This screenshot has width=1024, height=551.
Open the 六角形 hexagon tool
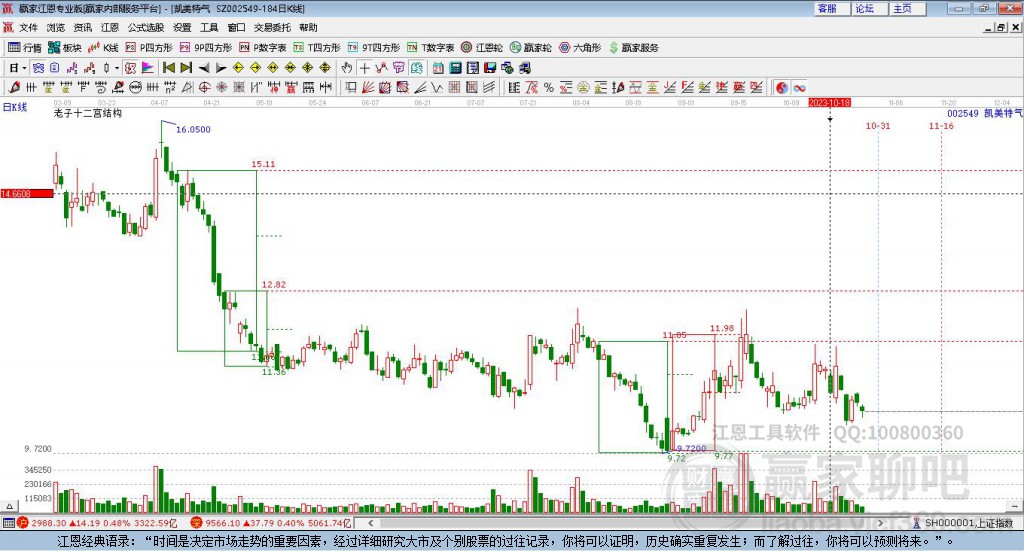(x=580, y=48)
